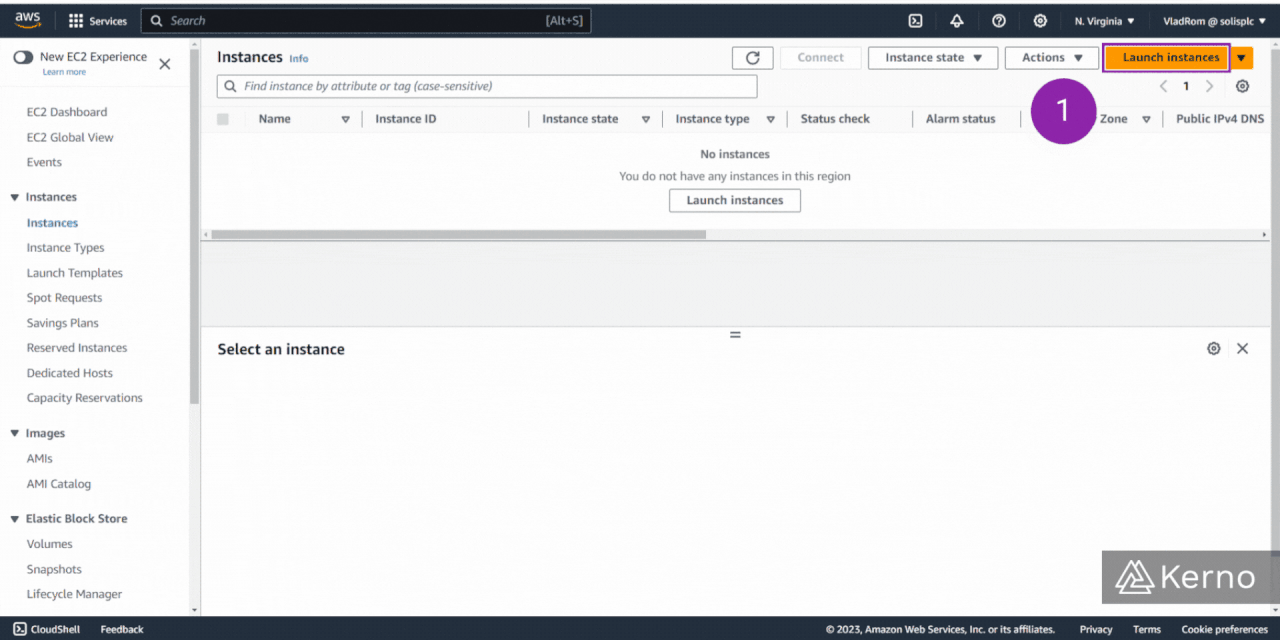Select Instances in the sidebar
Screen dimensions: 1280x640
pyautogui.click(x=52, y=223)
